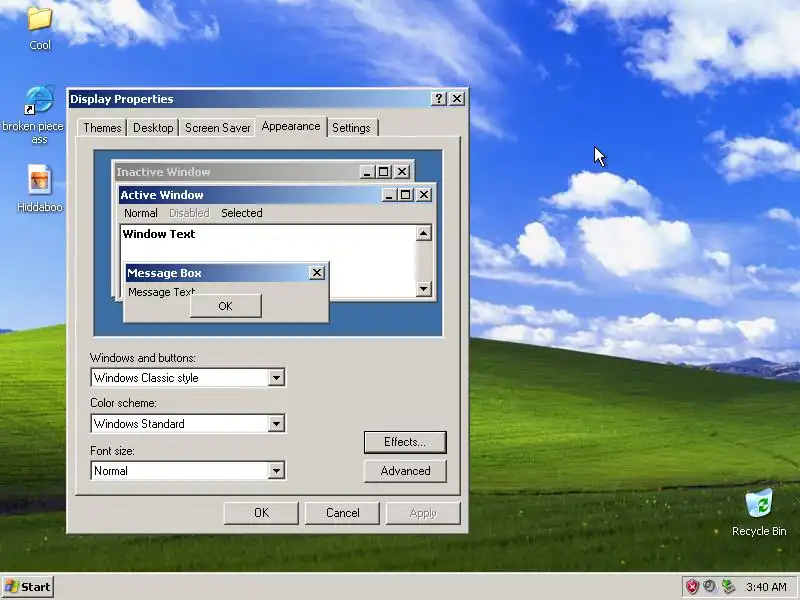Click Inactive Window preview minimize icon
This screenshot has width=800, height=600.
click(367, 171)
